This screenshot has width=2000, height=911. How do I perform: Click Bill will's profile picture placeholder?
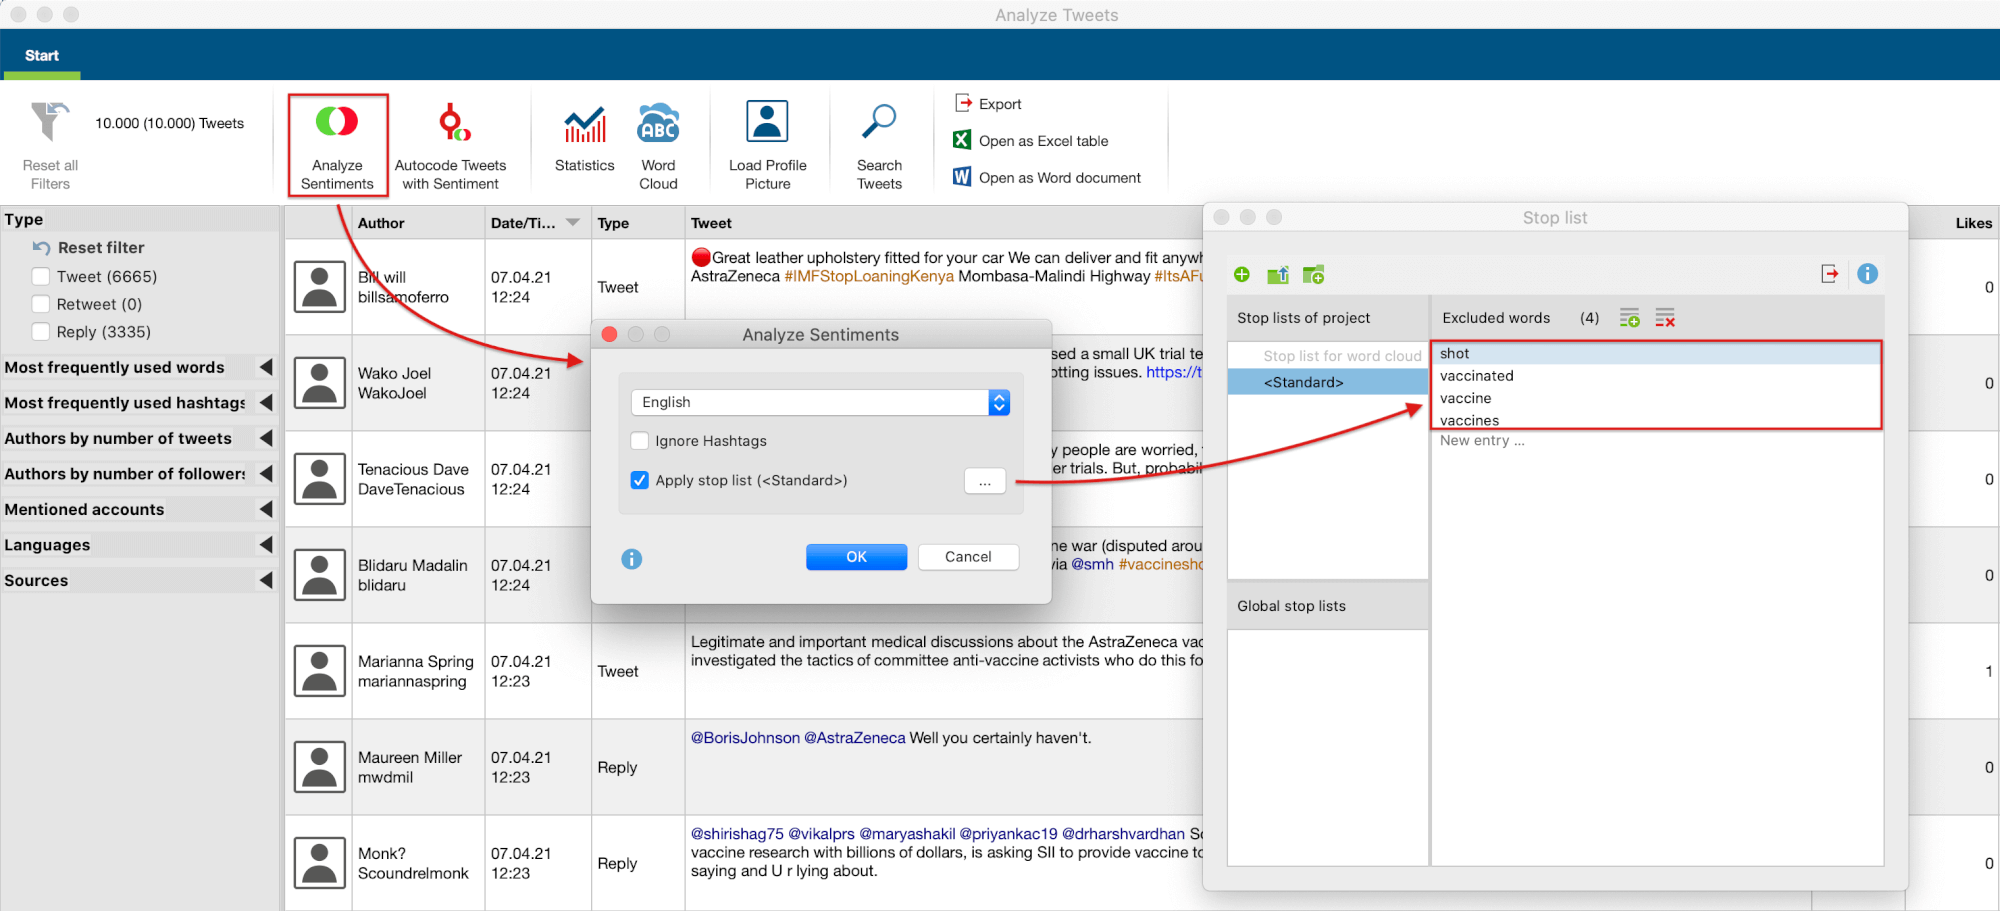(320, 287)
